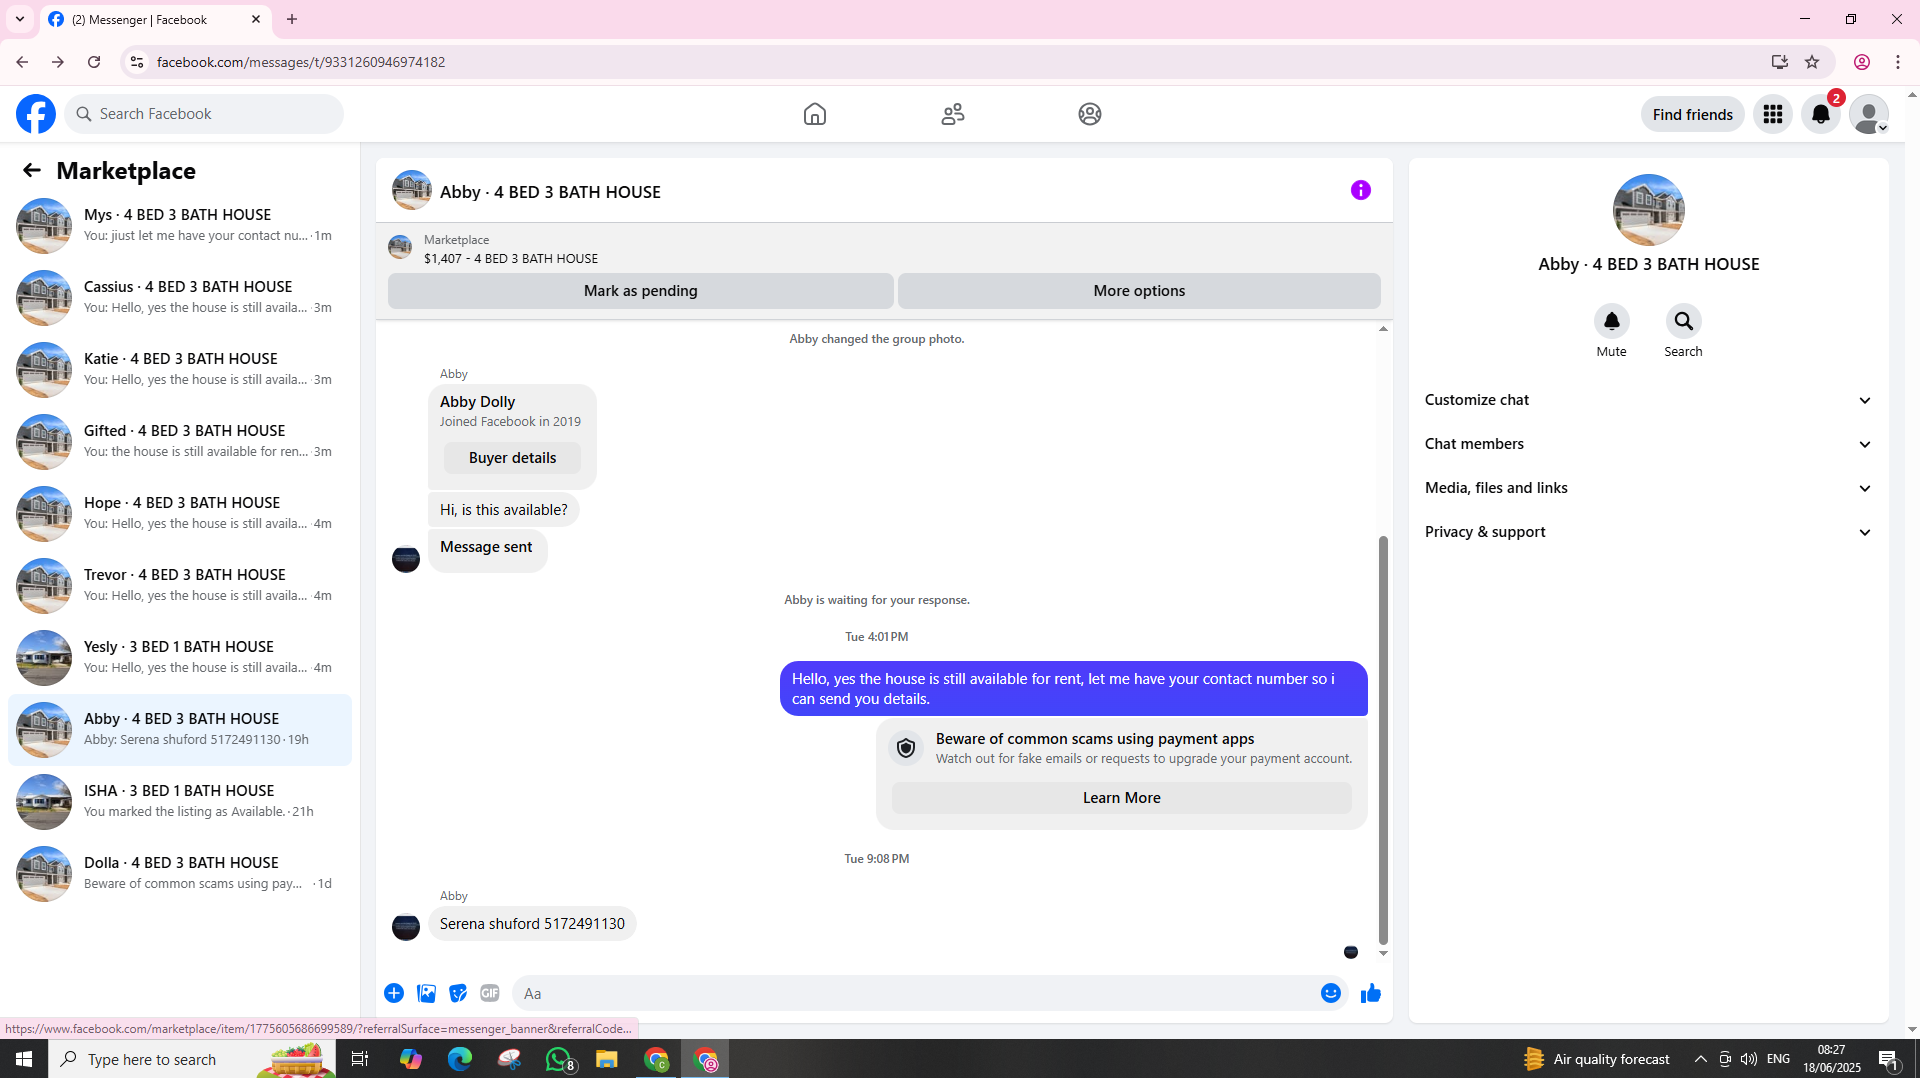
Task: Open the ISHA 3 BED 1 BATH conversation
Action: (x=180, y=801)
